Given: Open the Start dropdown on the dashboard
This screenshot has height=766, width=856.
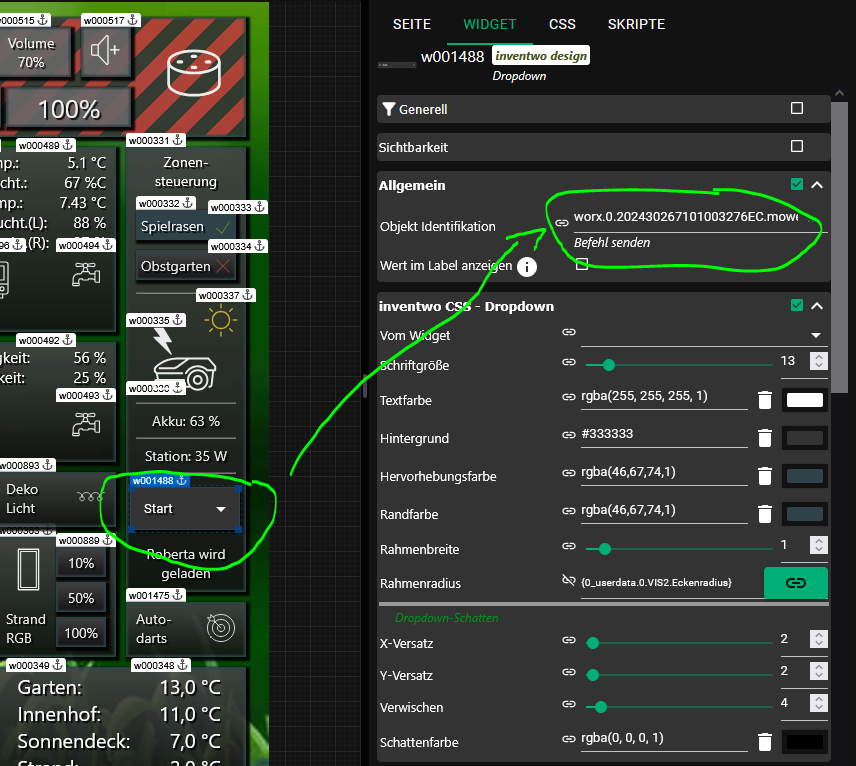Looking at the screenshot, I should pos(185,509).
